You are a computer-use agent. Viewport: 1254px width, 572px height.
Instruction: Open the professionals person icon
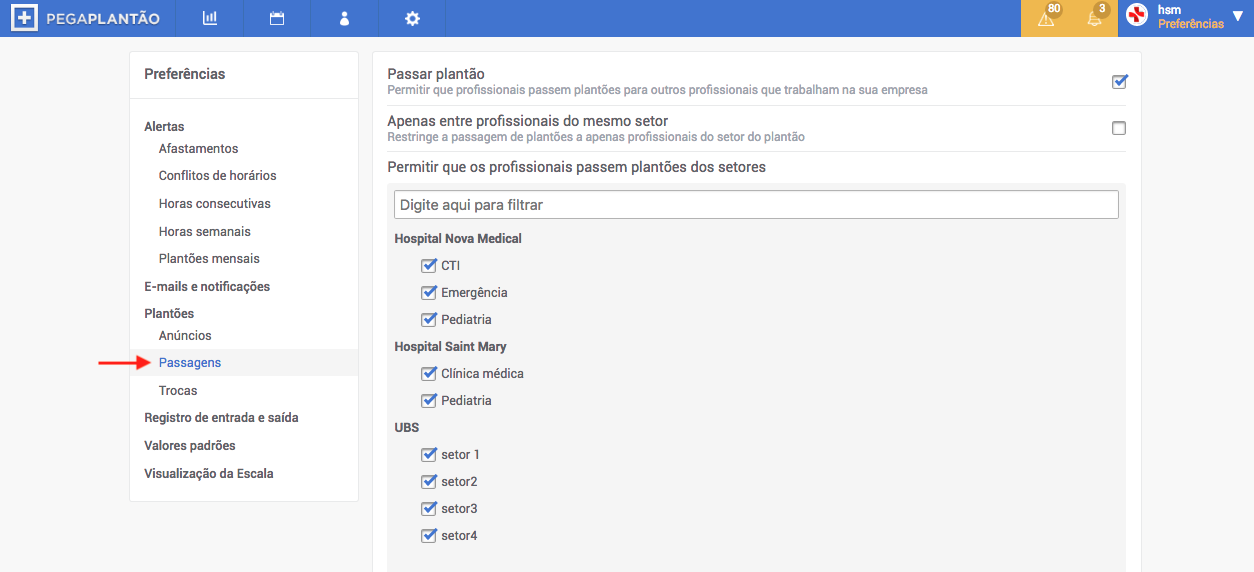point(344,18)
